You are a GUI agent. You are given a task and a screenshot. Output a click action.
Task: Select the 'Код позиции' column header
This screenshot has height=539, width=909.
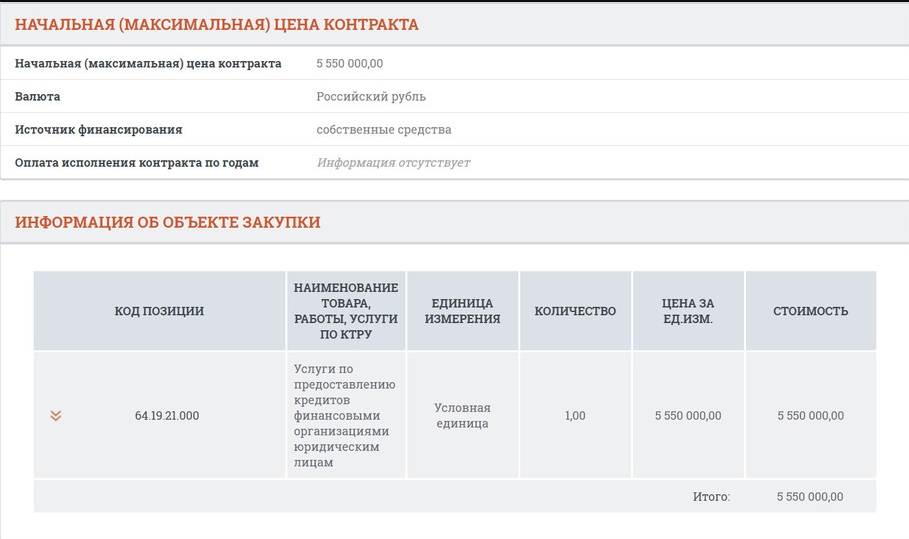(159, 311)
